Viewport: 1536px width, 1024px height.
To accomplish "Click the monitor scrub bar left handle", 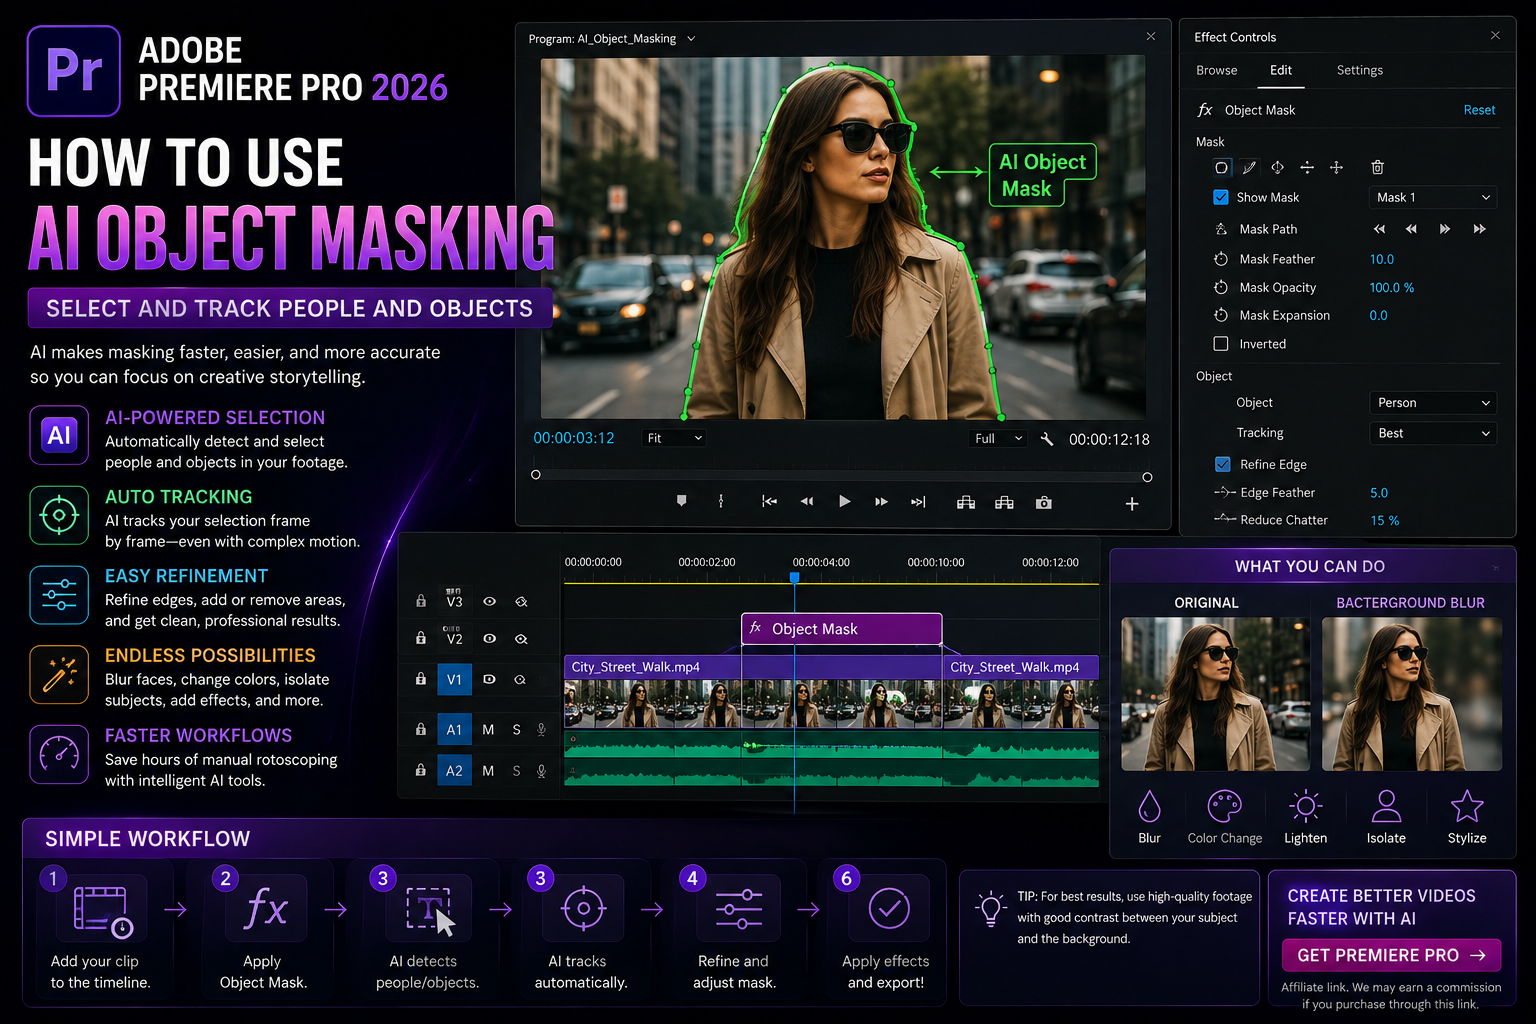I will [536, 475].
